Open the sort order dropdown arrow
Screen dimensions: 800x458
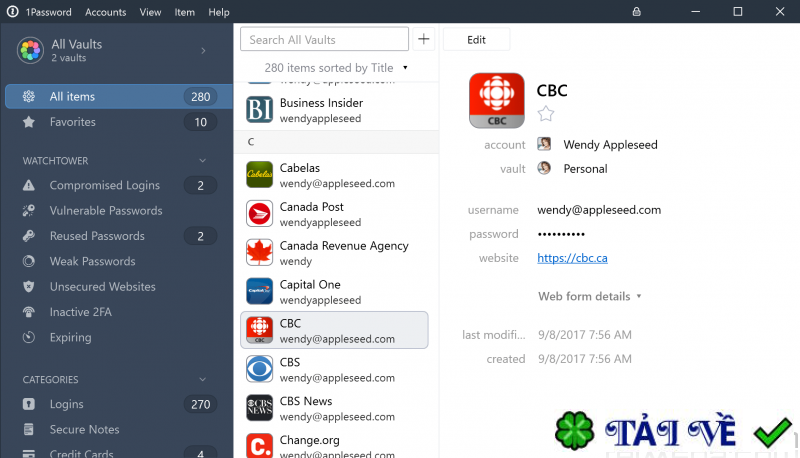[405, 68]
